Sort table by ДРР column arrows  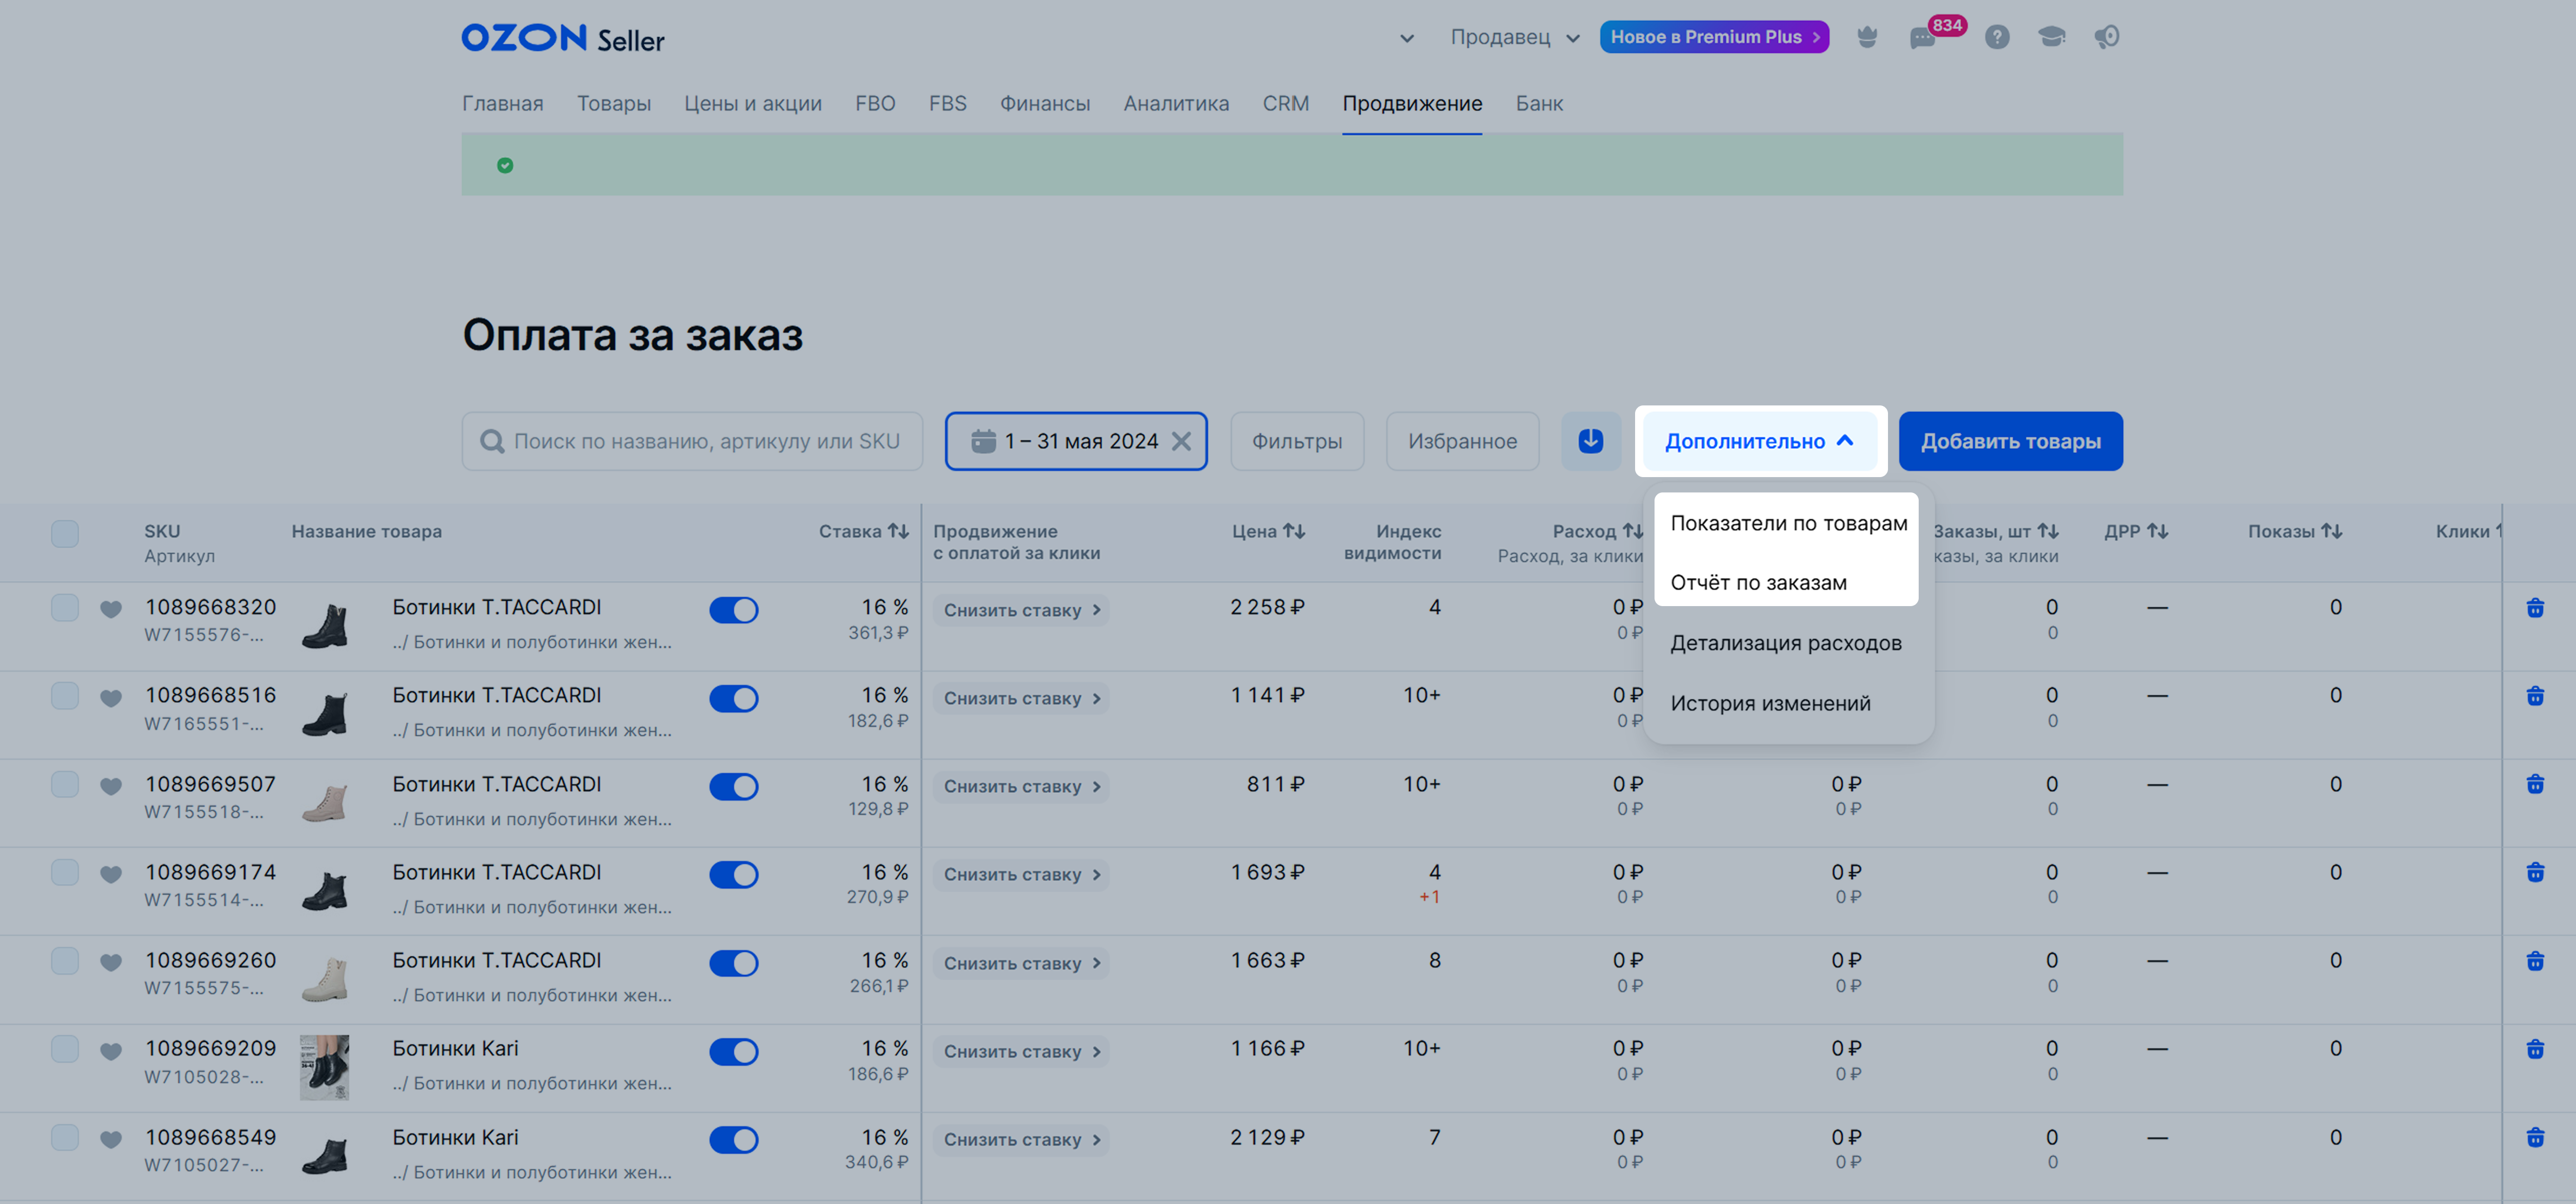(2157, 531)
